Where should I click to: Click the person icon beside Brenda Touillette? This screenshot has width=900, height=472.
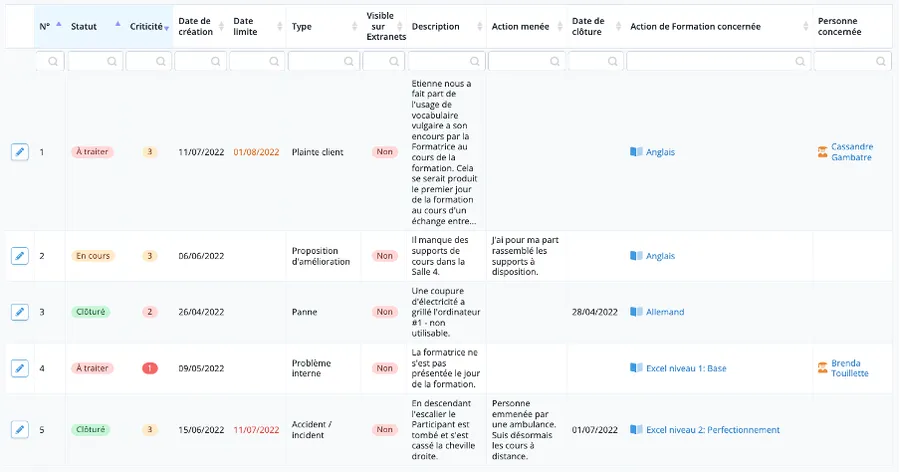[823, 368]
